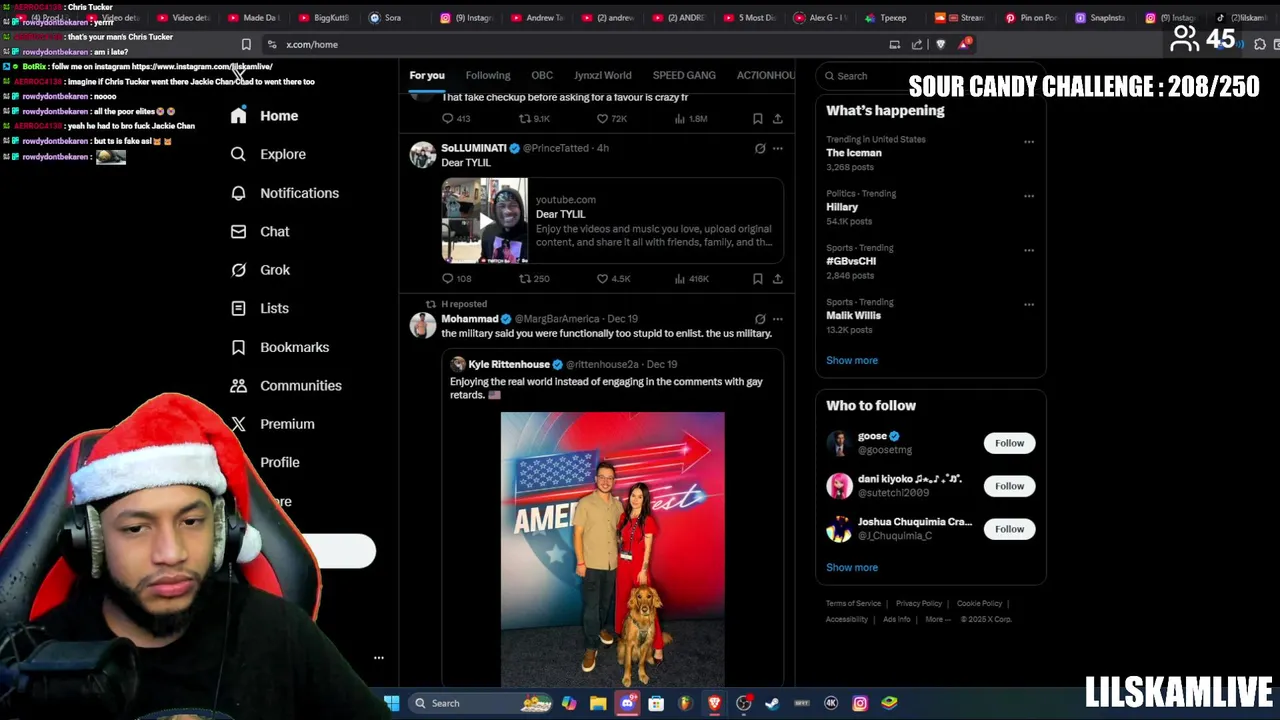Open Lists in the sidebar
This screenshot has width=1280, height=720.
[259, 308]
